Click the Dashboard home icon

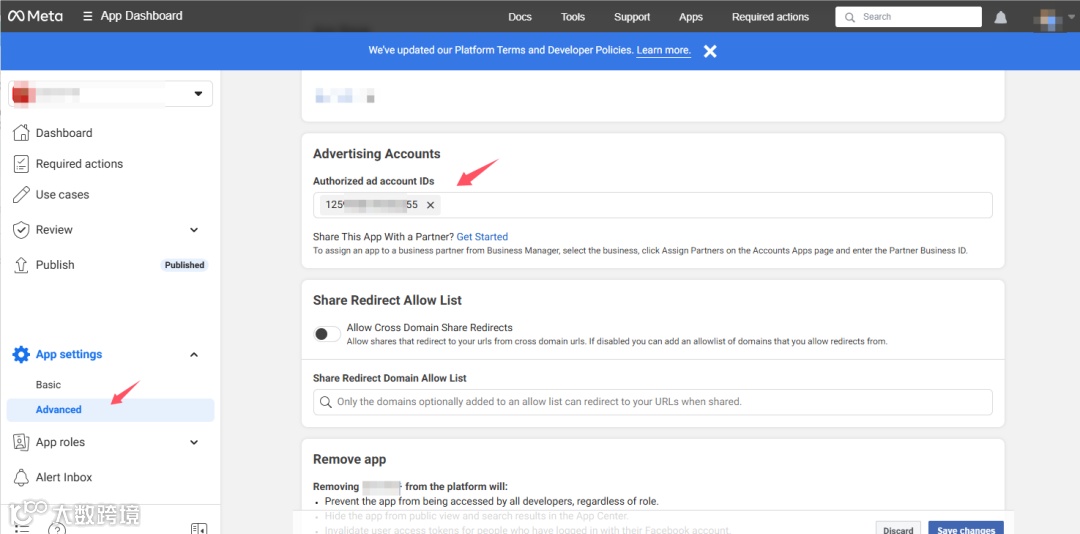21,133
